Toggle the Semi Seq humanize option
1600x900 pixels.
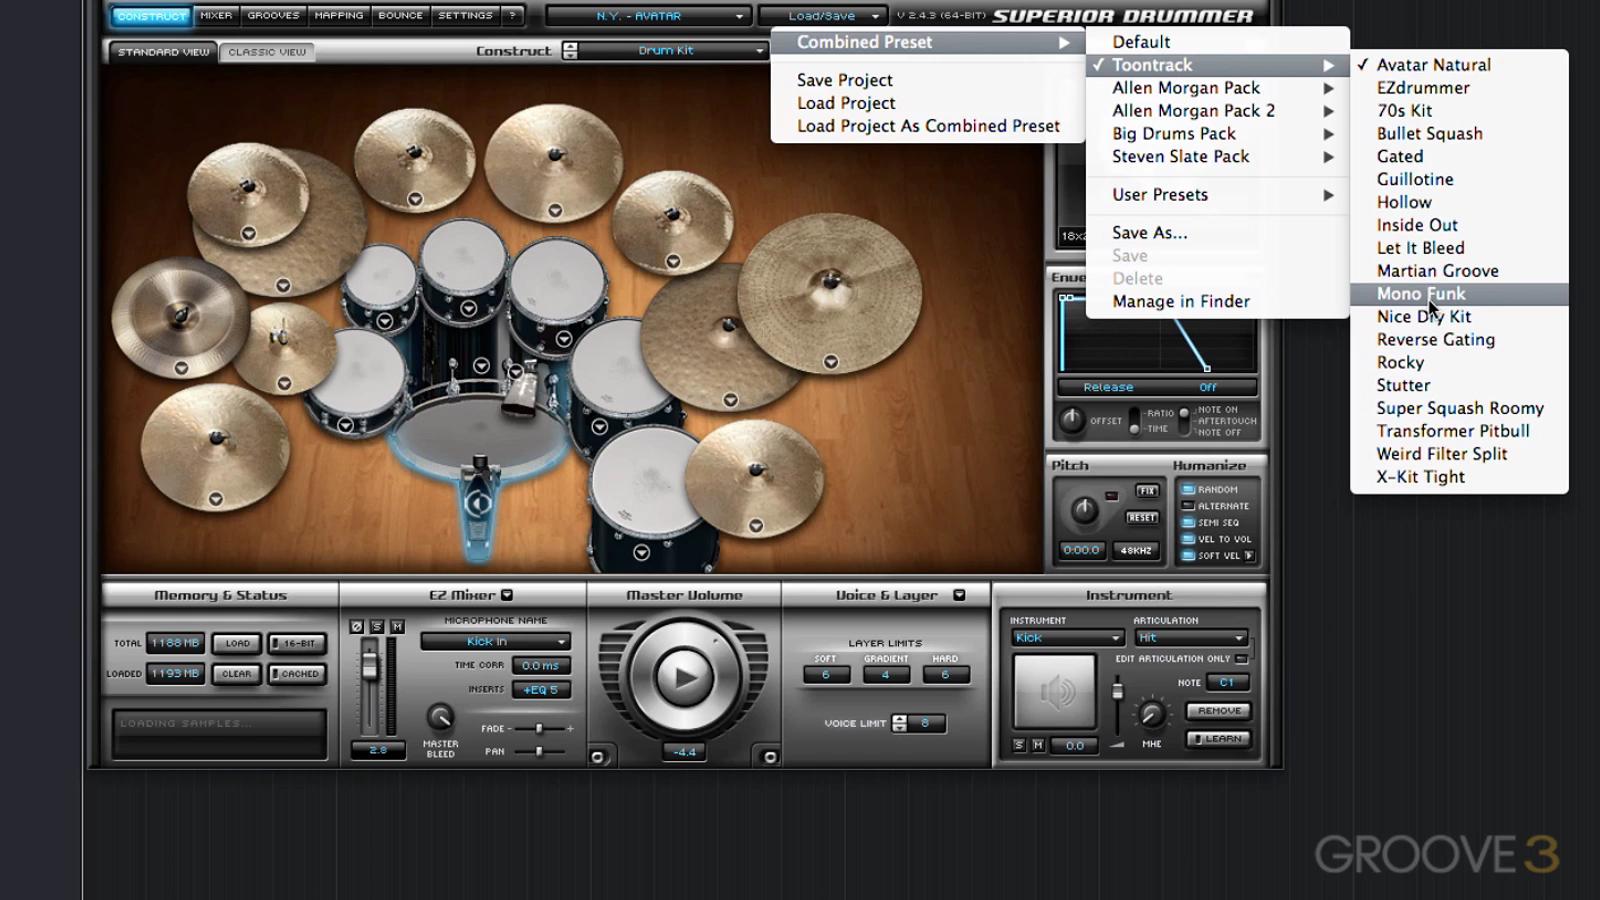pos(1189,522)
